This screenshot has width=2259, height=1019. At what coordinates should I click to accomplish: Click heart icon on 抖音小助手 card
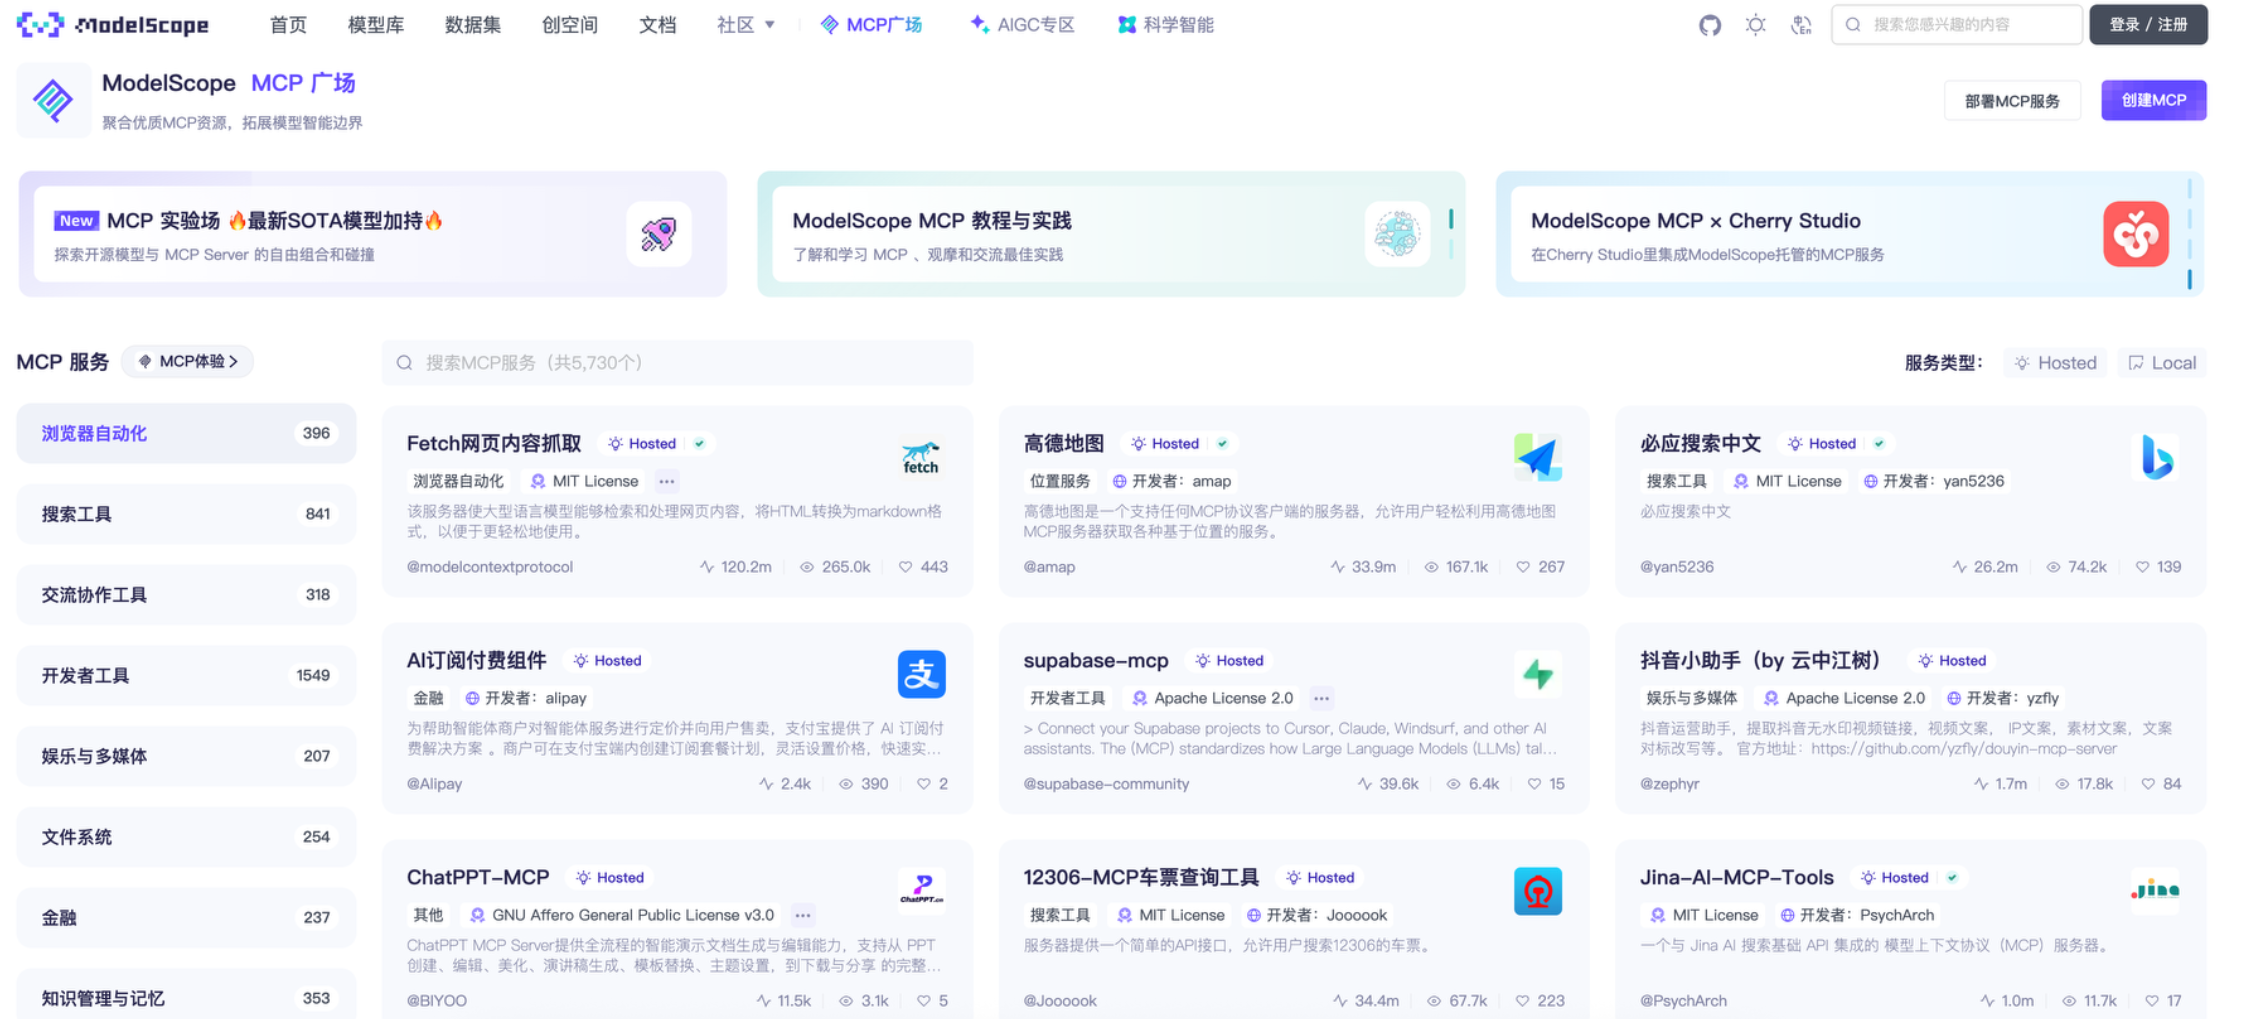pos(2148,784)
